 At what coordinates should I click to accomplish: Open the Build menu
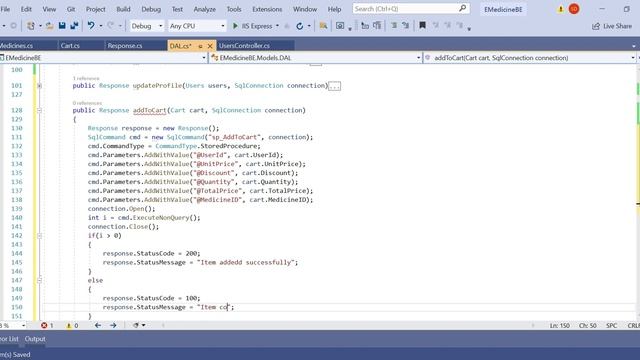[123, 9]
